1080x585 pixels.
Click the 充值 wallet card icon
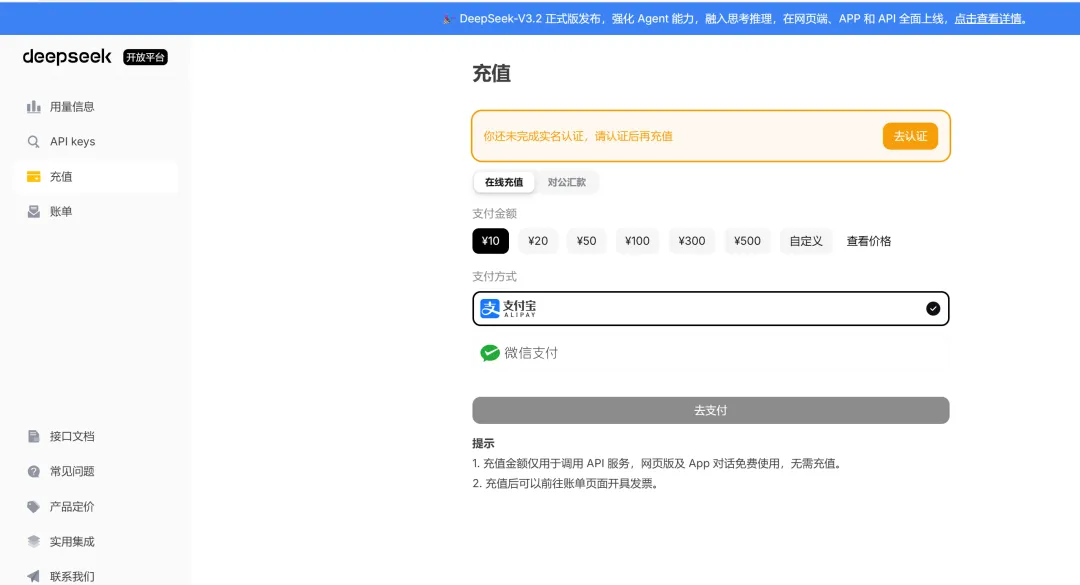tap(33, 176)
